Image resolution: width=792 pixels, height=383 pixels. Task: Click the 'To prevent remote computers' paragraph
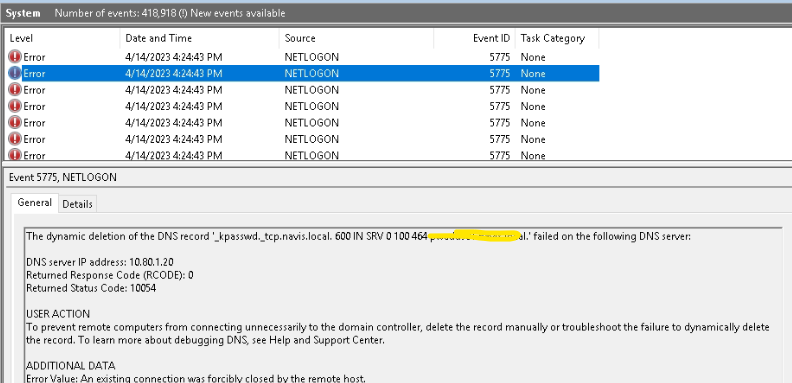tap(398, 333)
